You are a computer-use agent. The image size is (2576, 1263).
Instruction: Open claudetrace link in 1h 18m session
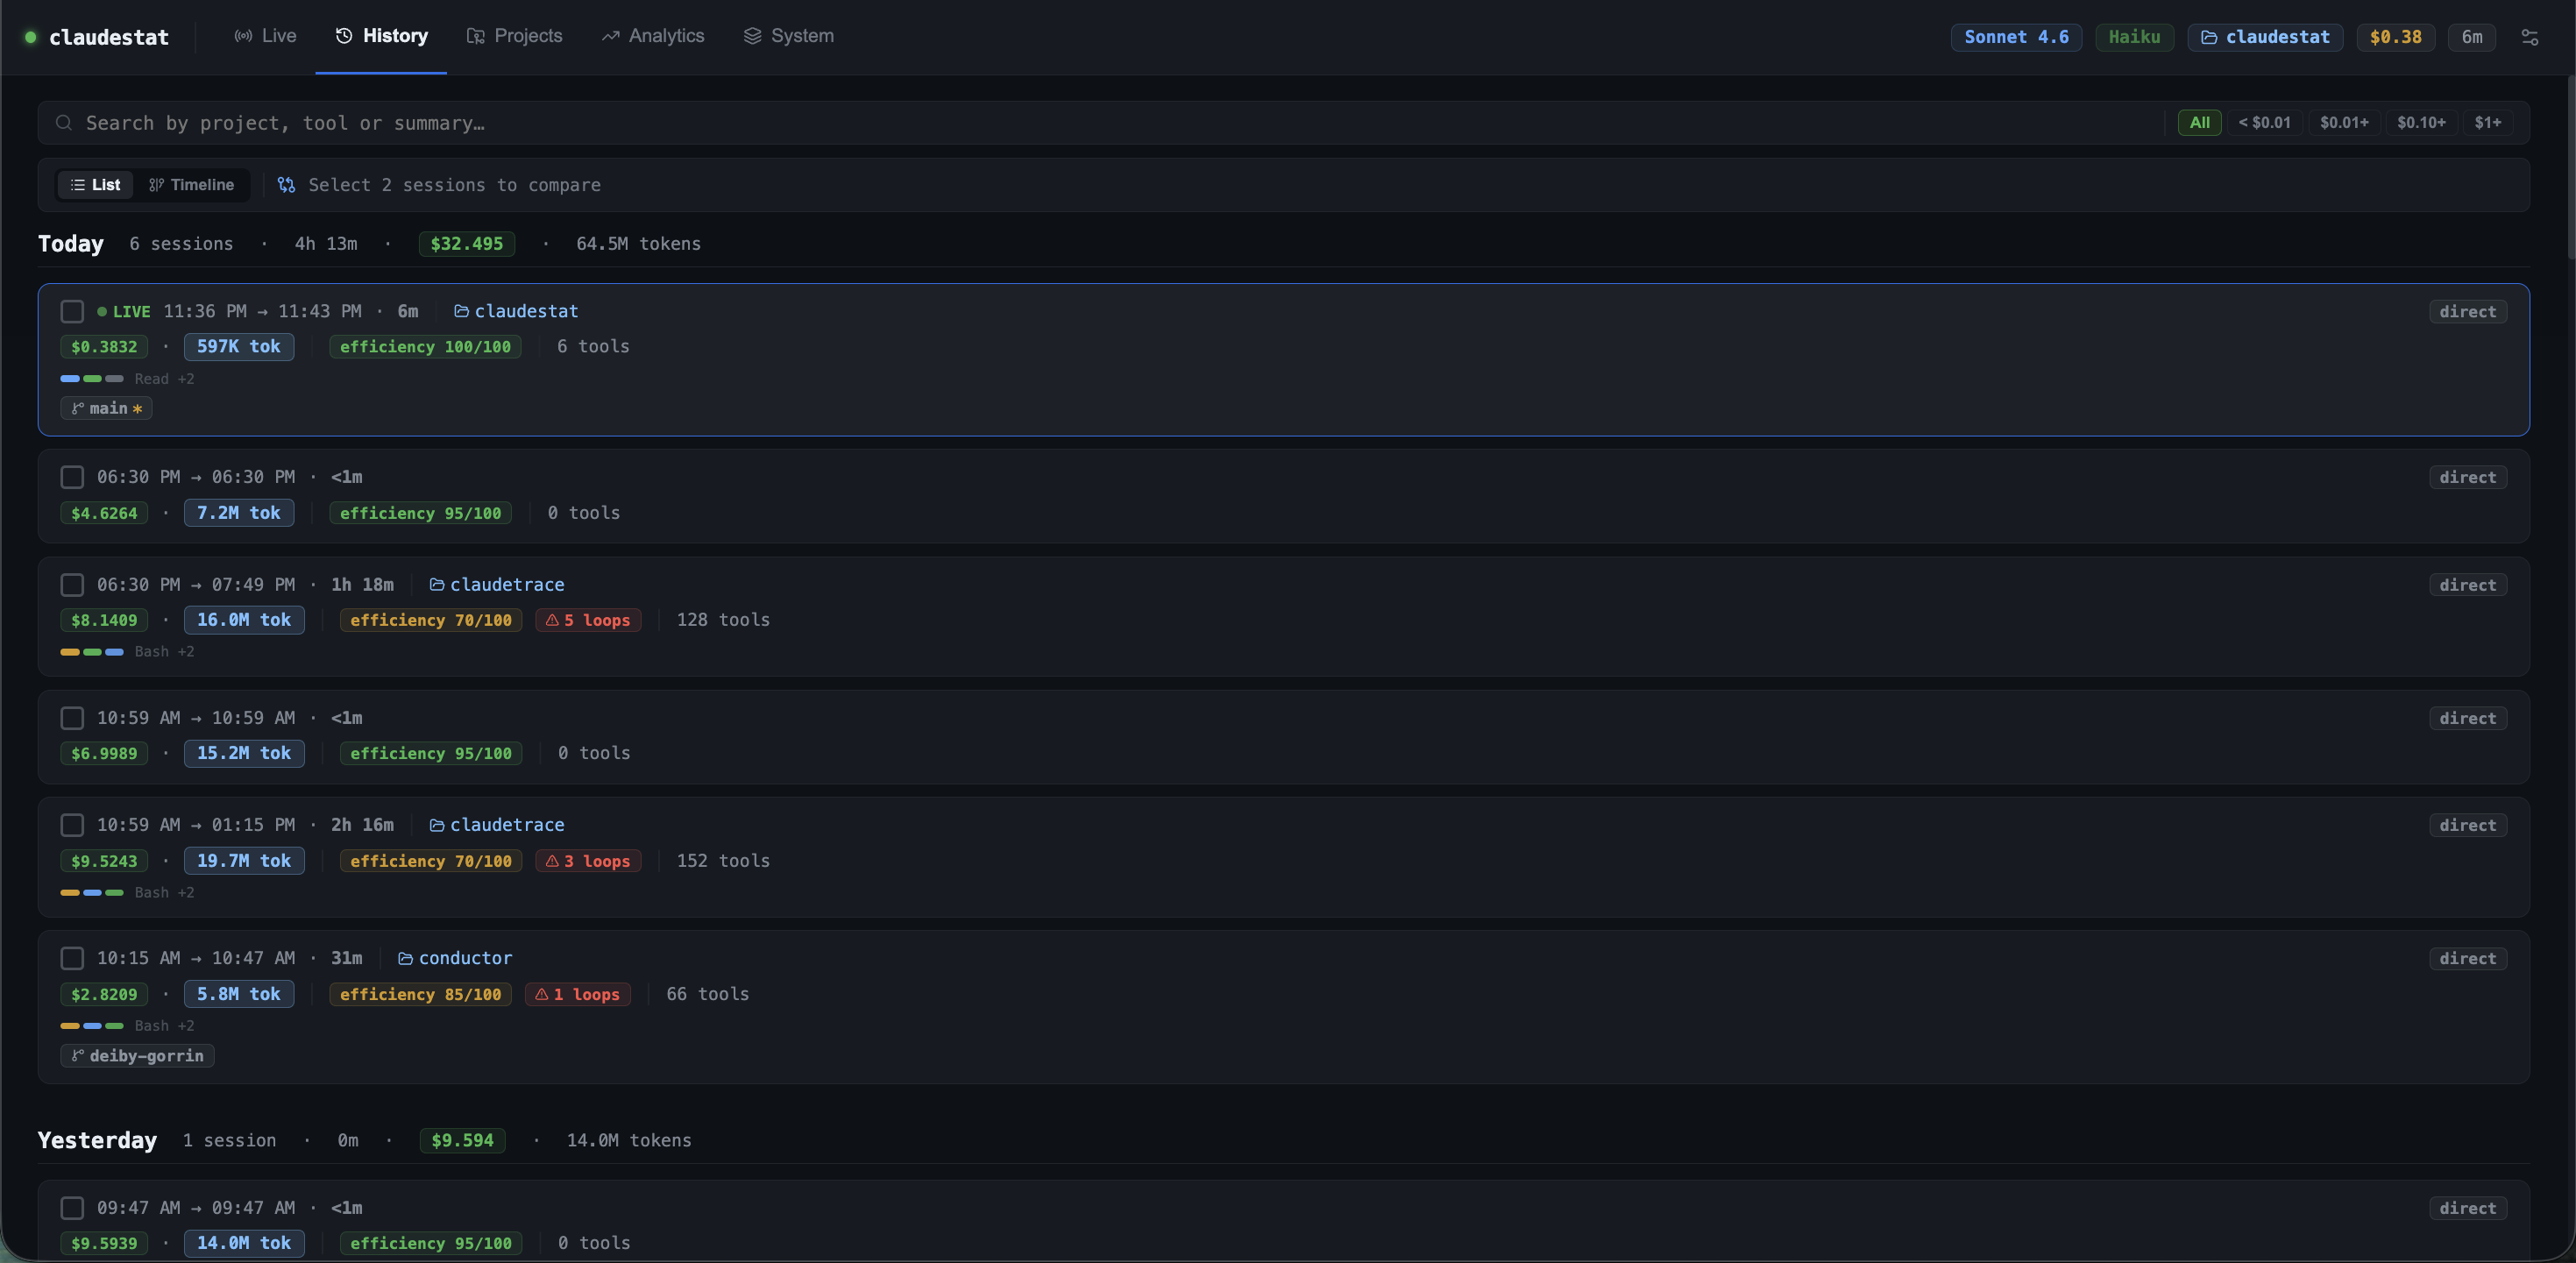pyautogui.click(x=497, y=585)
